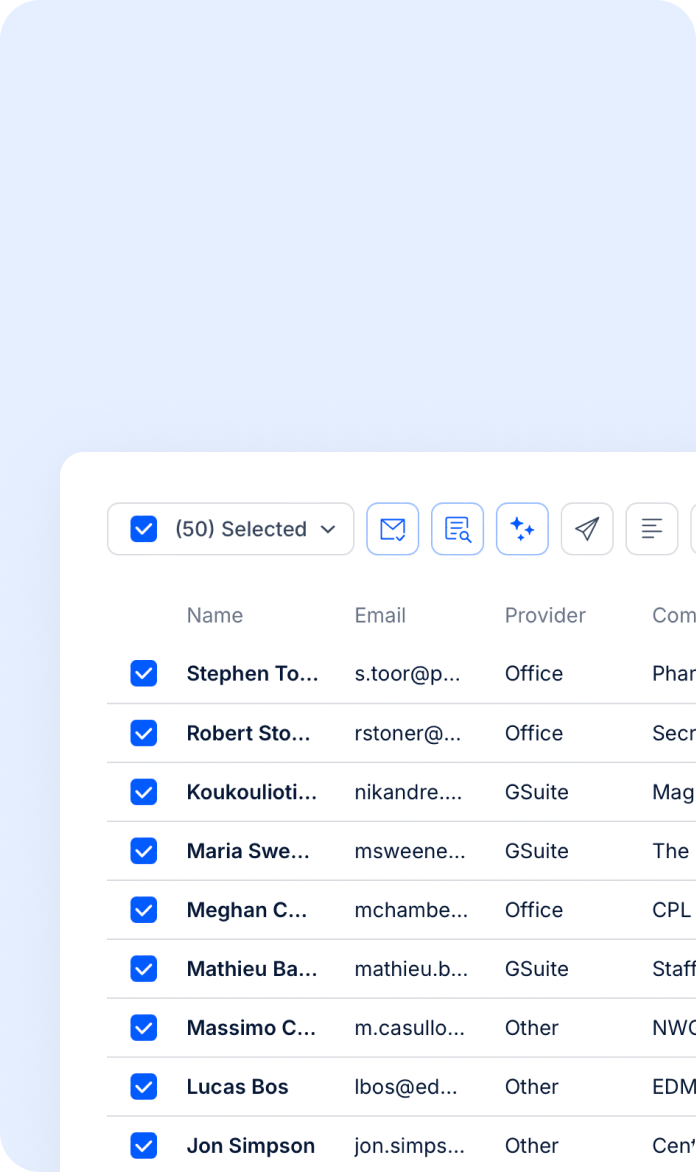Click email jon.simps...
The height and width of the screenshot is (1172, 696).
410,1146
